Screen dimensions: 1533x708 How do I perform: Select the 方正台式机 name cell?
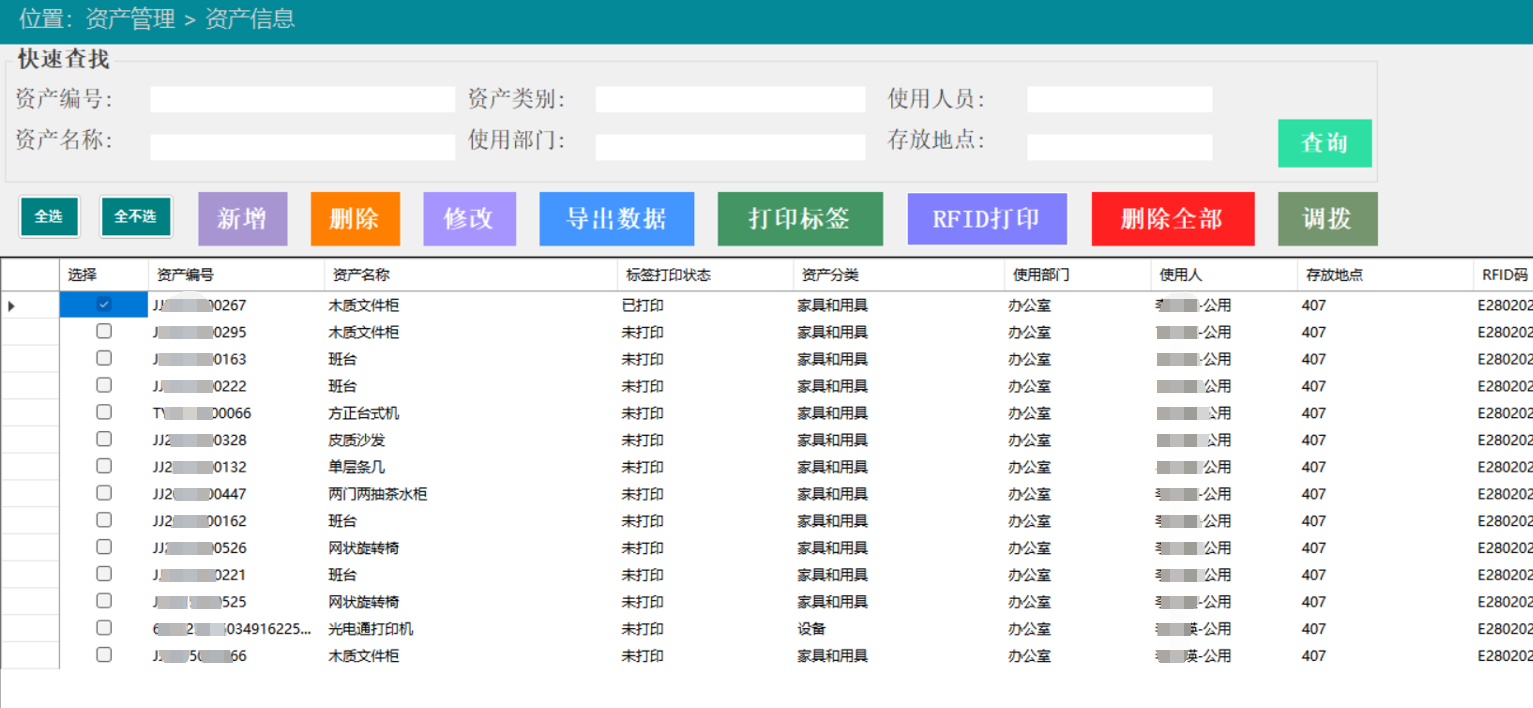(471, 413)
